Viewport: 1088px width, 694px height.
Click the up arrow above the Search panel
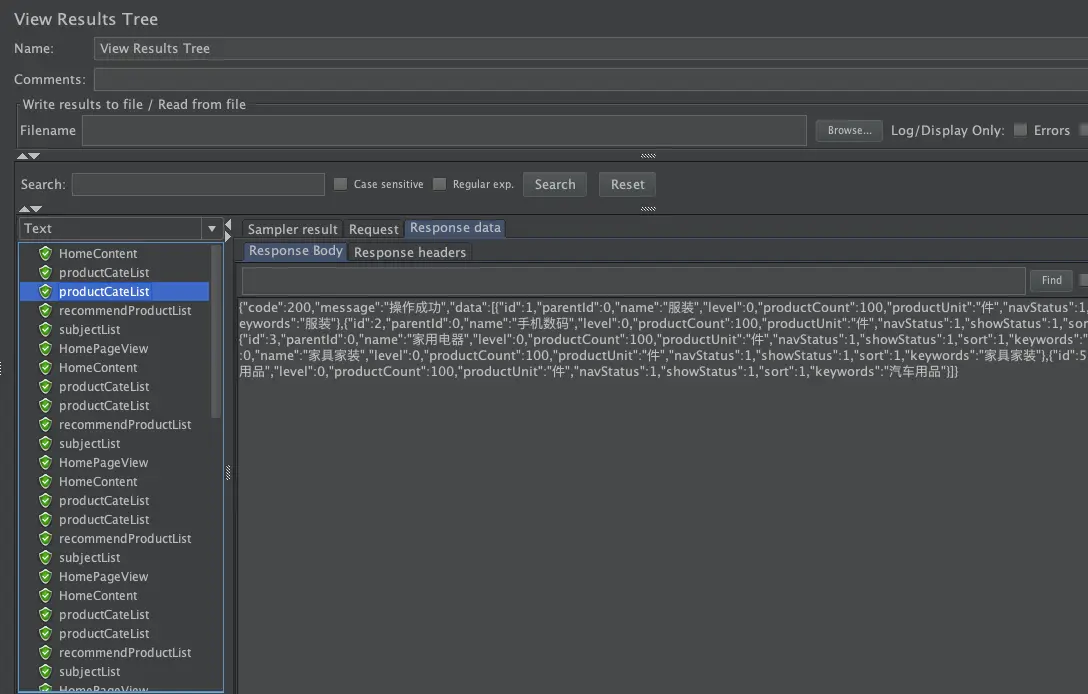22,156
